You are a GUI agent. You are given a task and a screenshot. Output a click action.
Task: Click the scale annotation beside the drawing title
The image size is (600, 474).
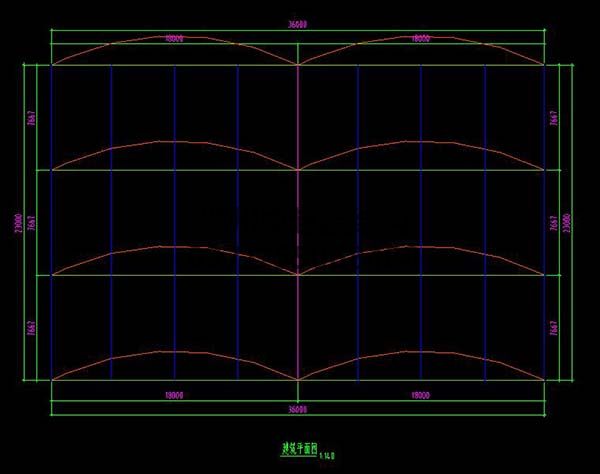coord(326,456)
